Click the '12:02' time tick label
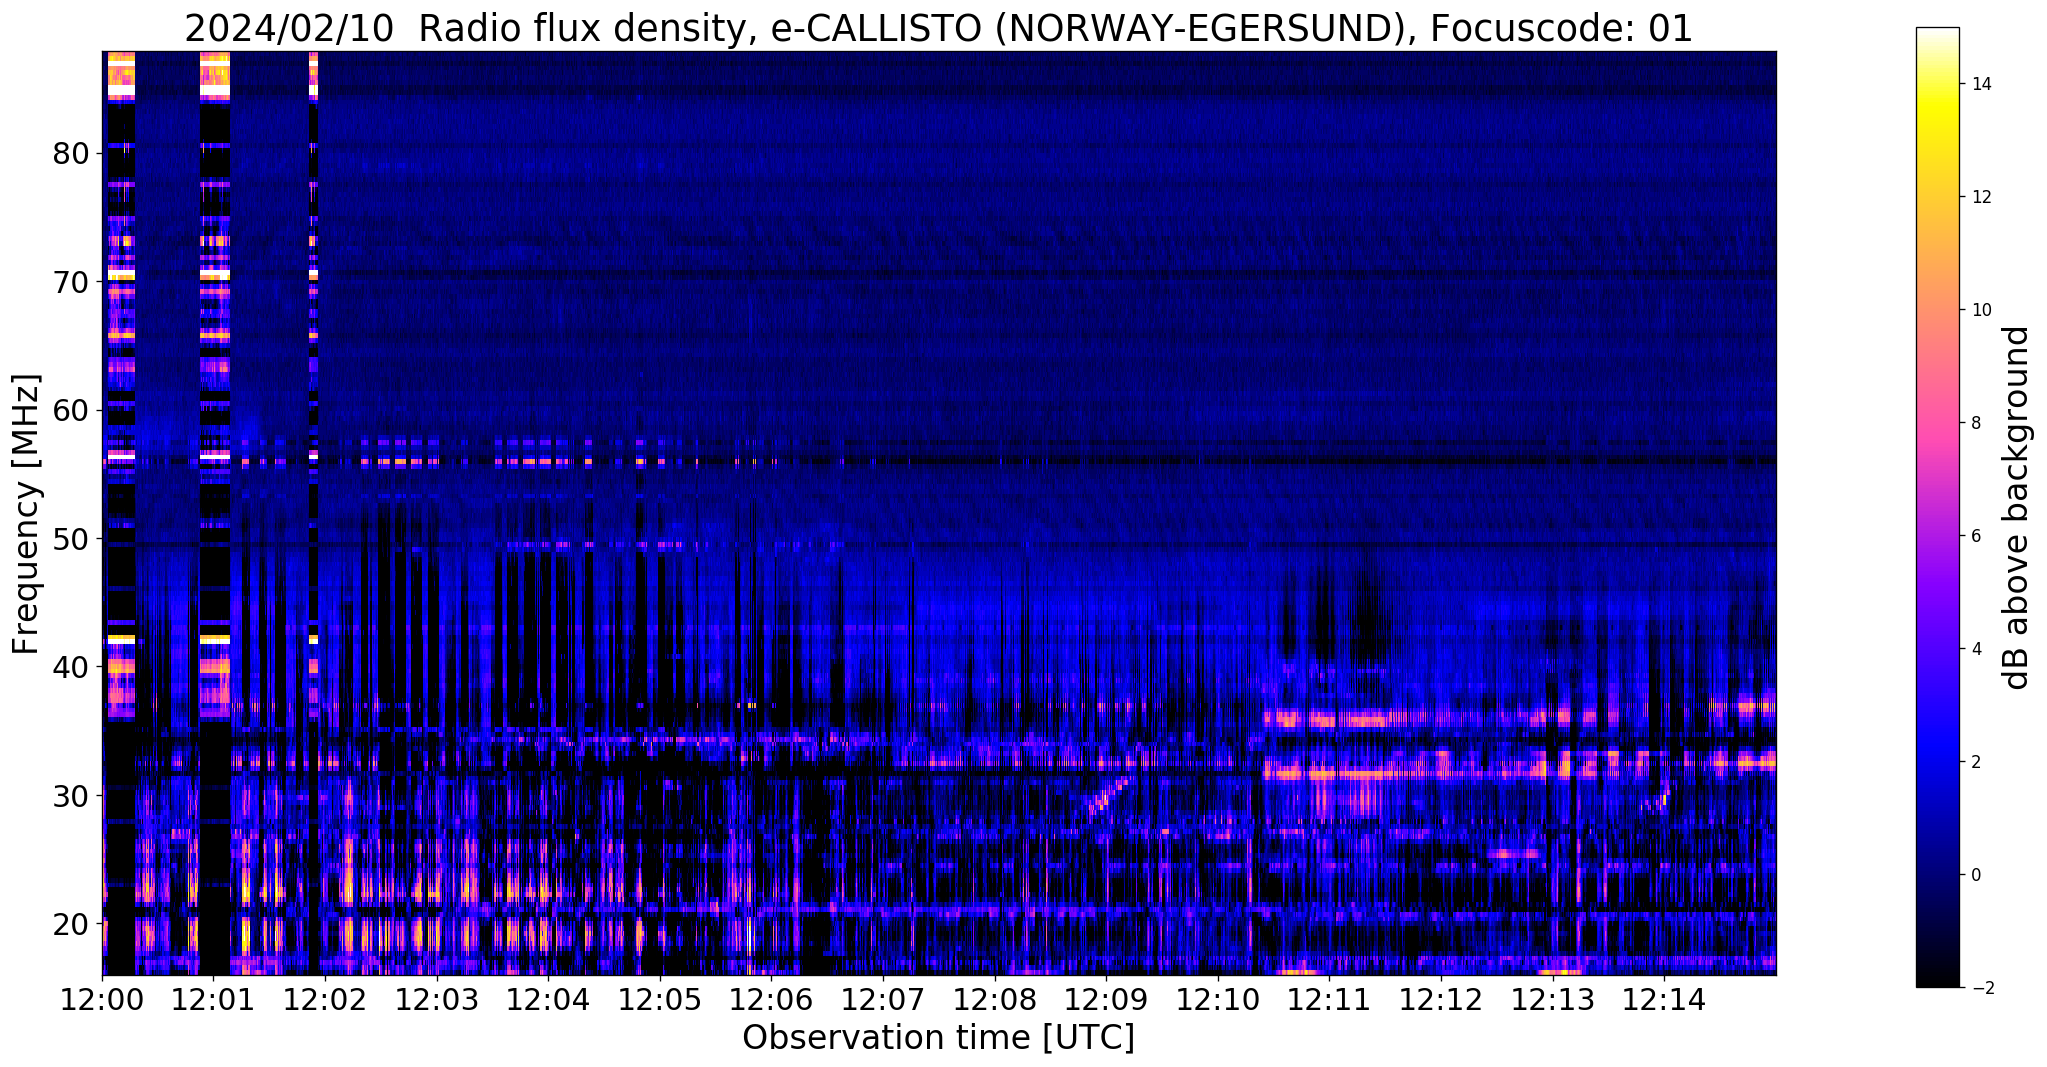The image size is (2047, 1067). 325,1000
